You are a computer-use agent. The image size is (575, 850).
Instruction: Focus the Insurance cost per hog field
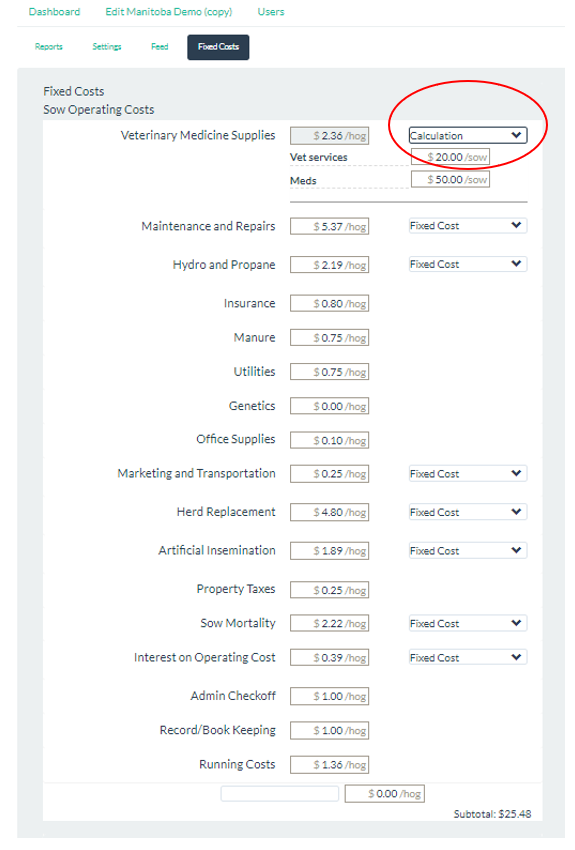tap(330, 304)
